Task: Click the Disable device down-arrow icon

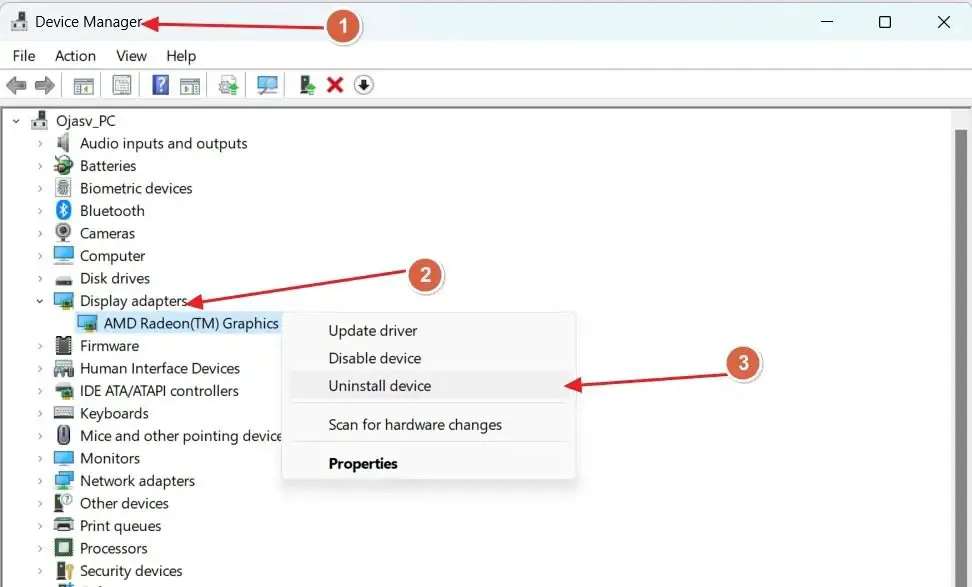Action: click(363, 85)
